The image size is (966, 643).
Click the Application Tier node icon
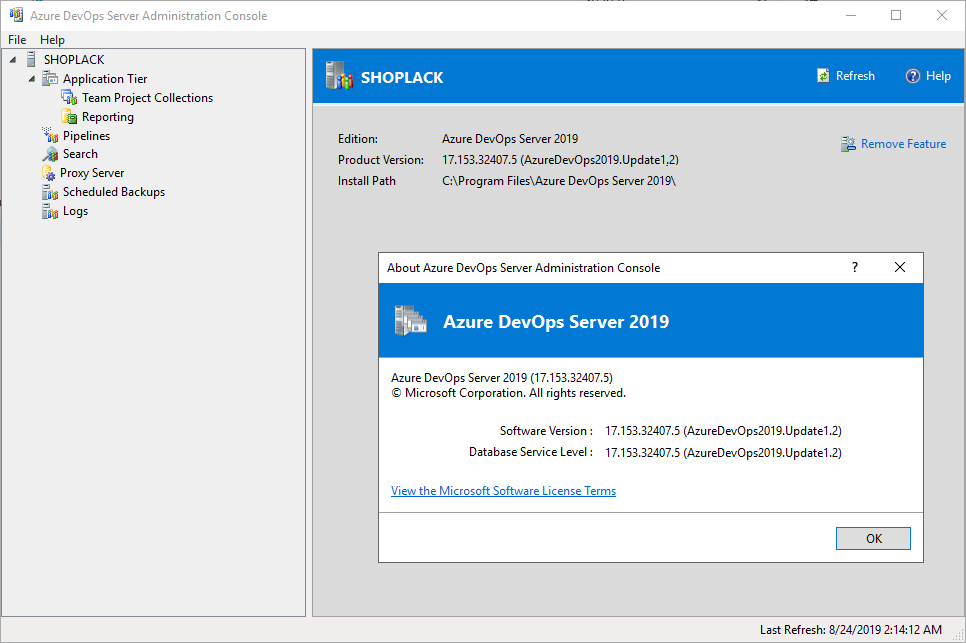click(50, 79)
